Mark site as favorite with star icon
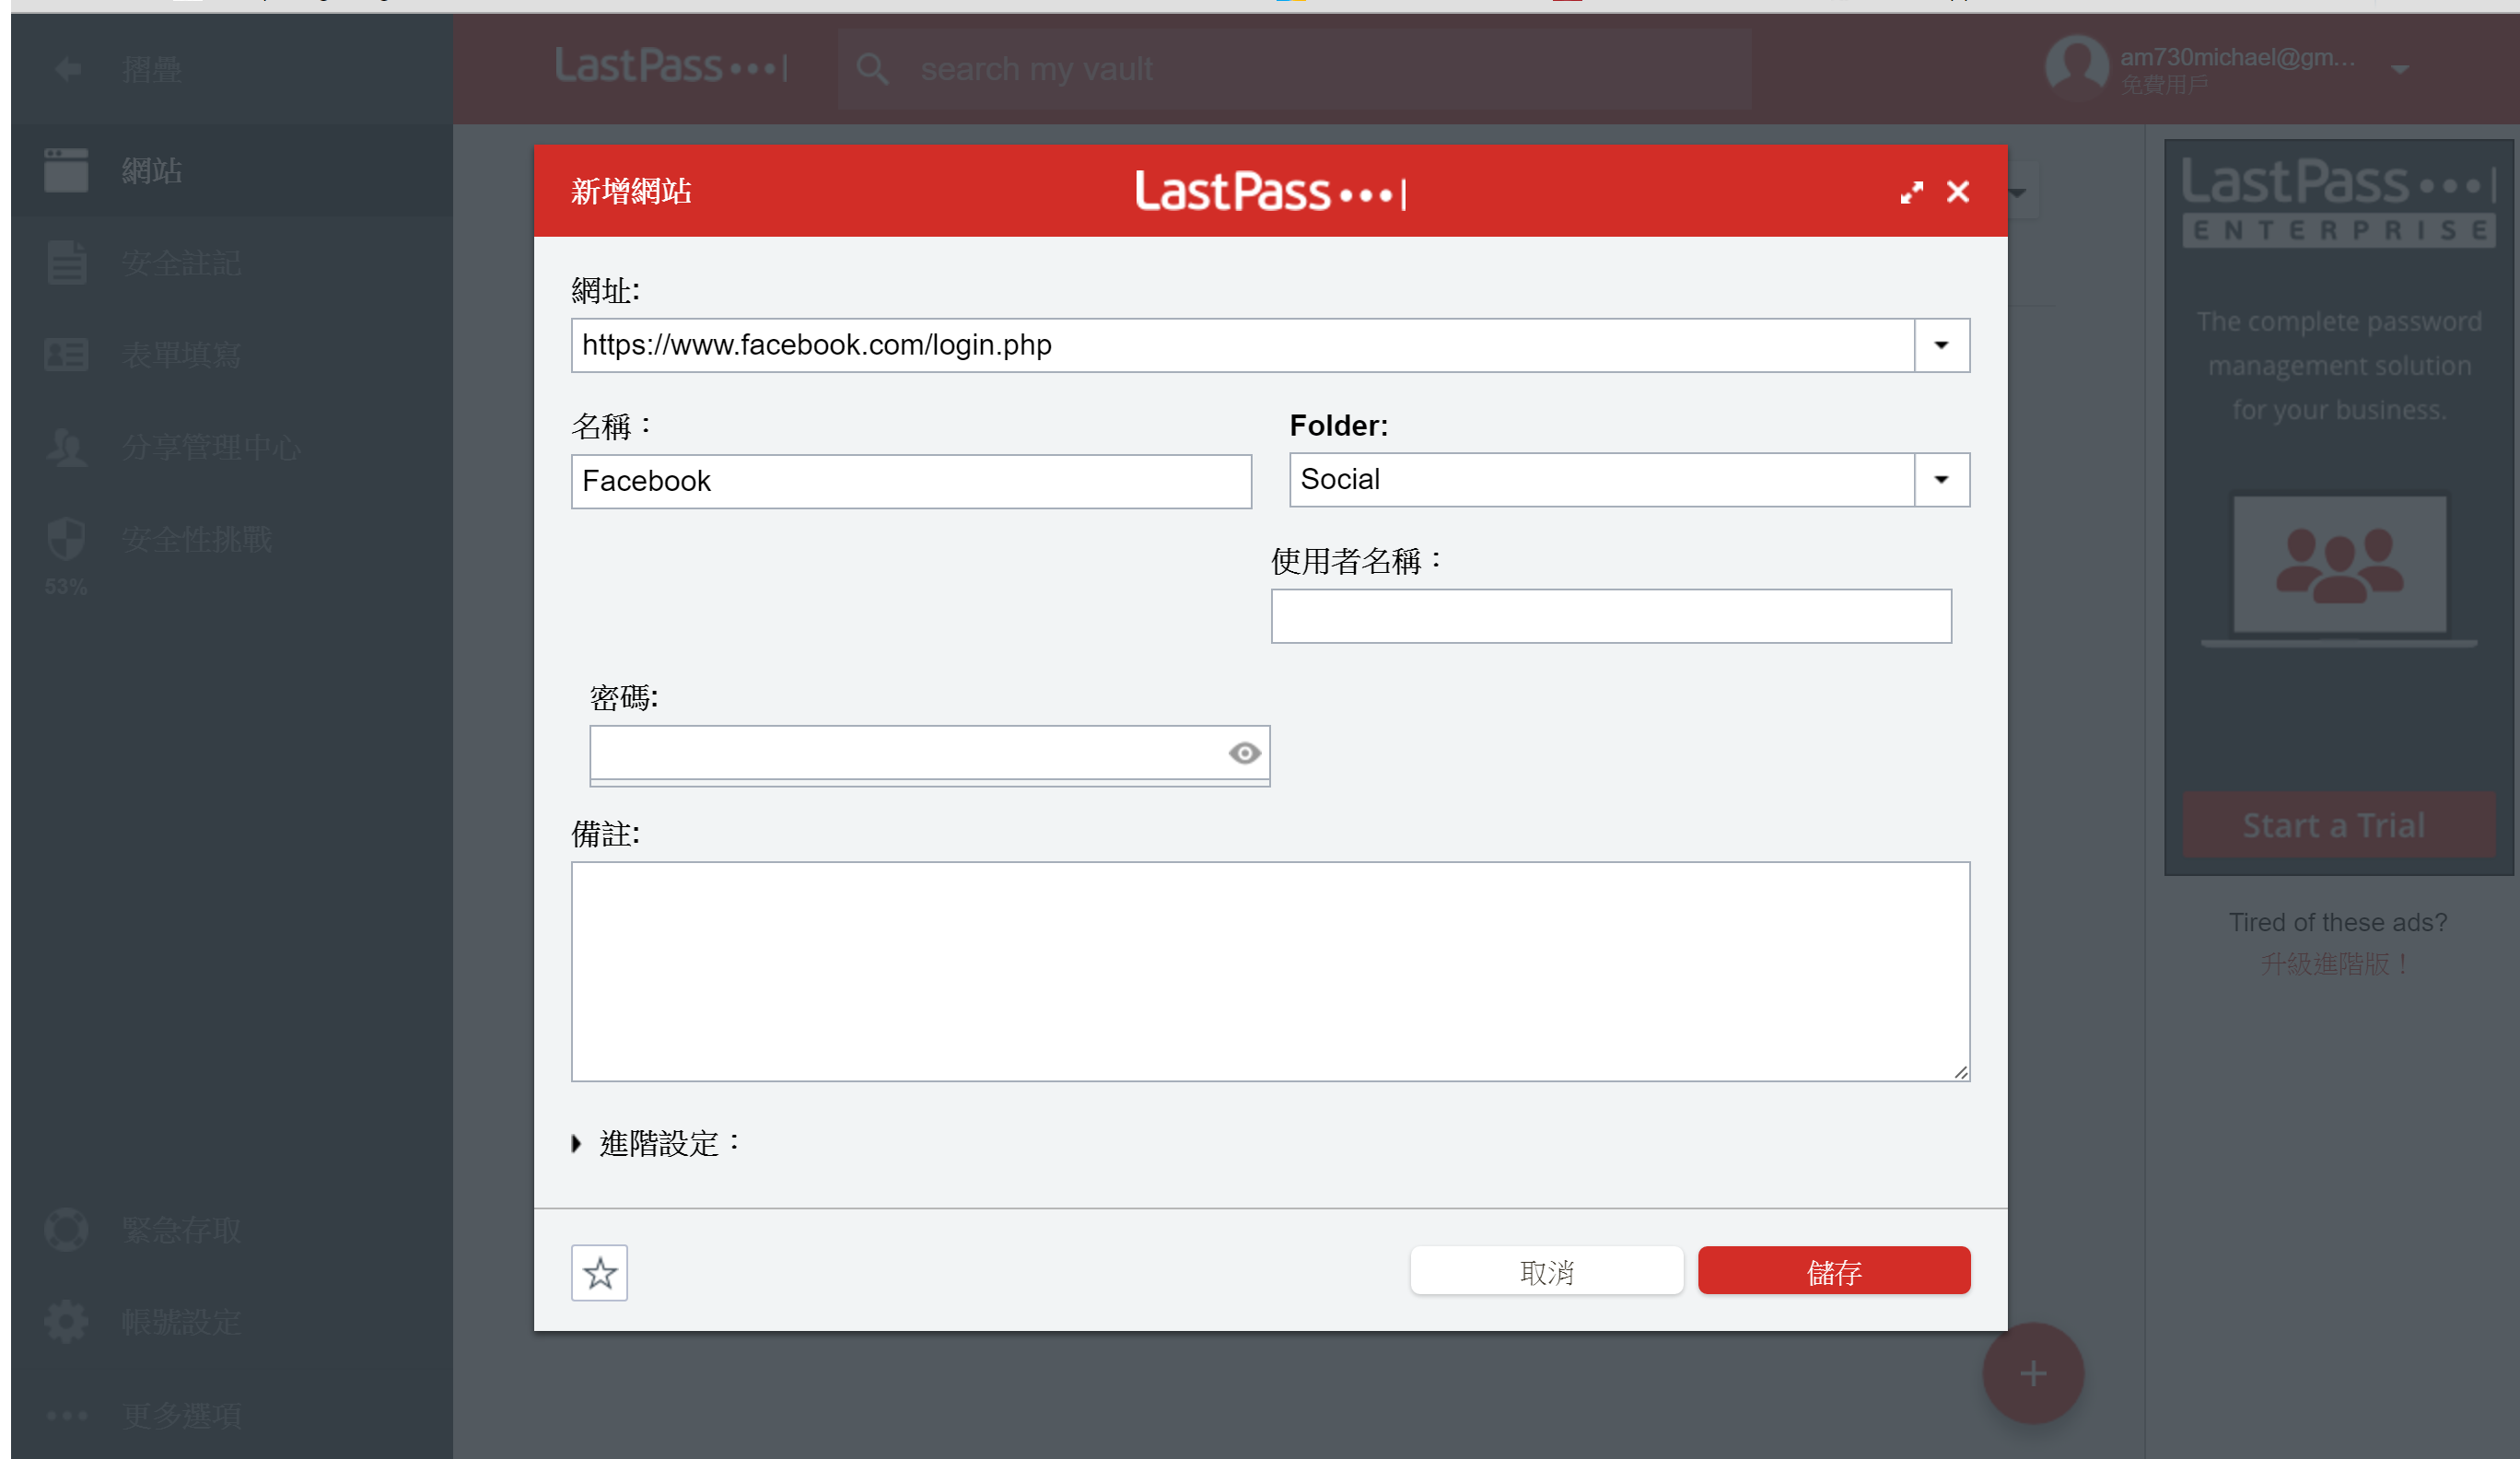This screenshot has width=2520, height=1459. 599,1272
